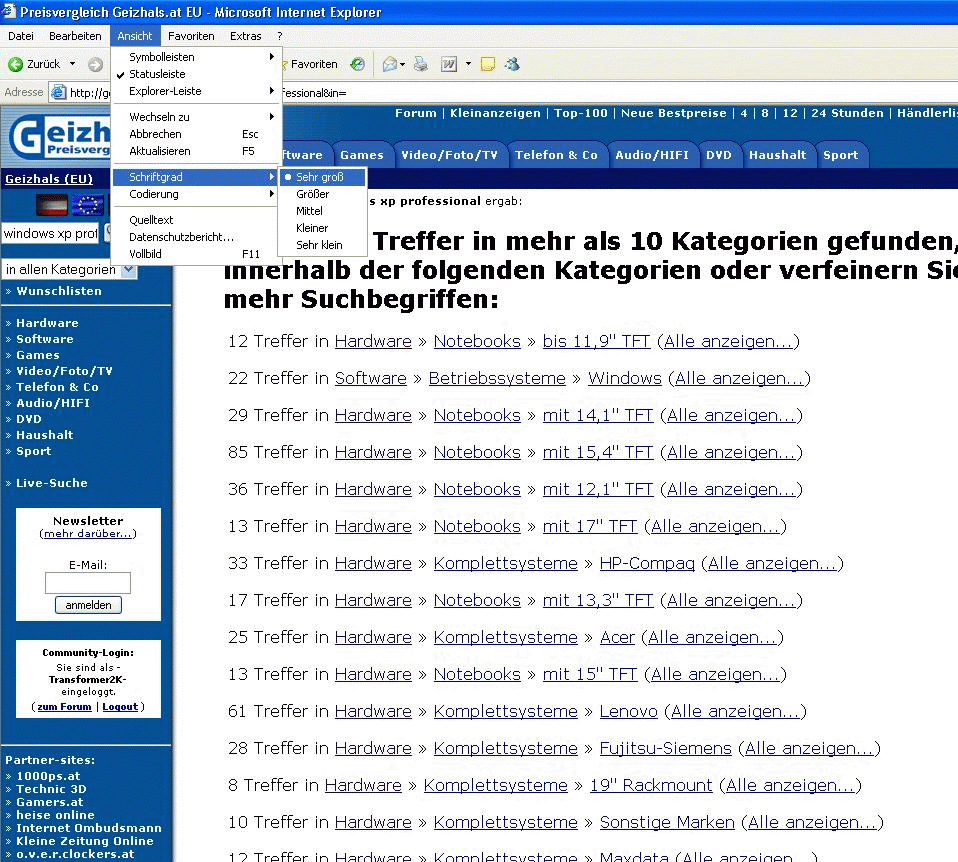Click the Edit with Word toolbar icon

(449, 64)
